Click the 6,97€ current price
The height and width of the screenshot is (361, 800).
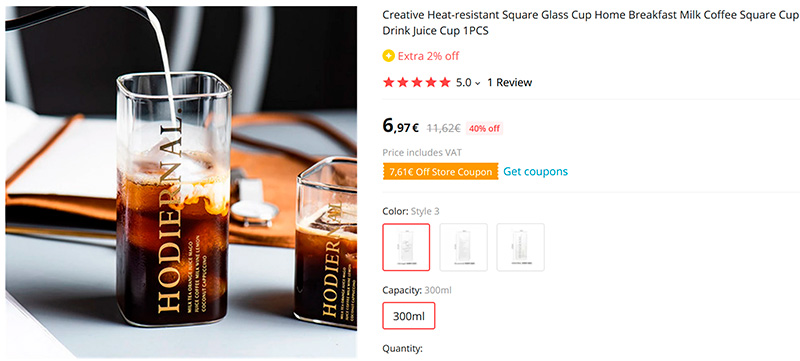click(401, 126)
